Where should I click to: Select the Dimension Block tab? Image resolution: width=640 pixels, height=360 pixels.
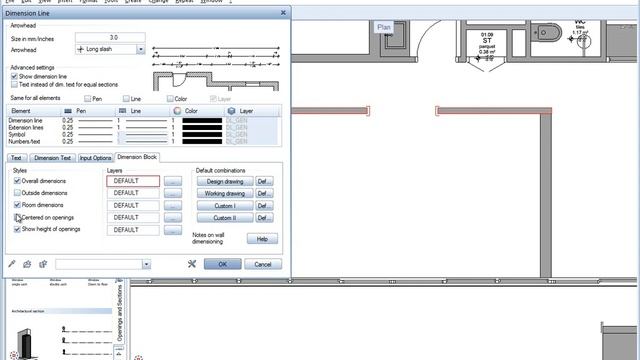click(x=137, y=157)
